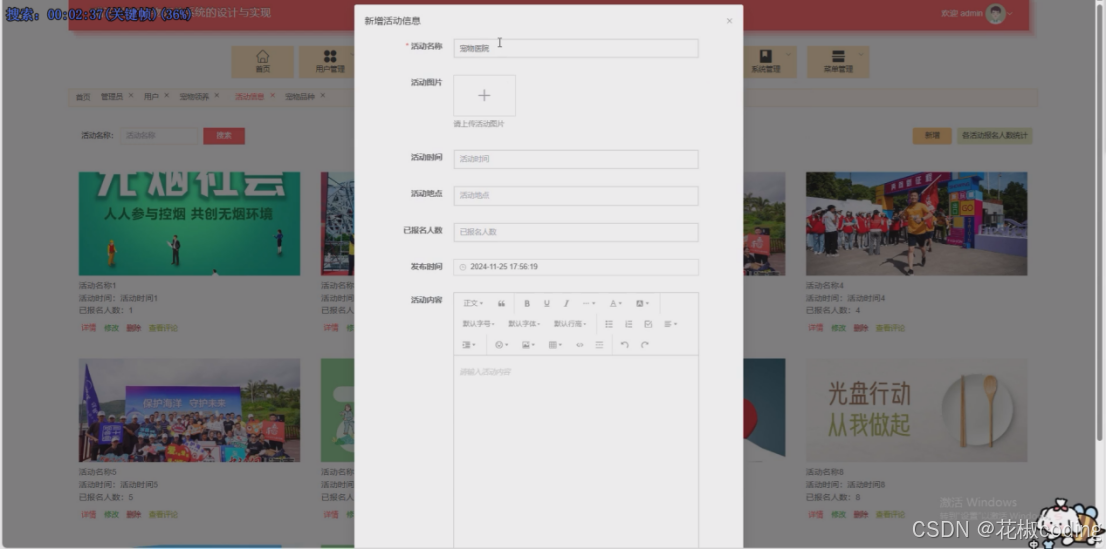This screenshot has width=1106, height=550.
Task: Open the insert image dropdown
Action: pos(528,346)
